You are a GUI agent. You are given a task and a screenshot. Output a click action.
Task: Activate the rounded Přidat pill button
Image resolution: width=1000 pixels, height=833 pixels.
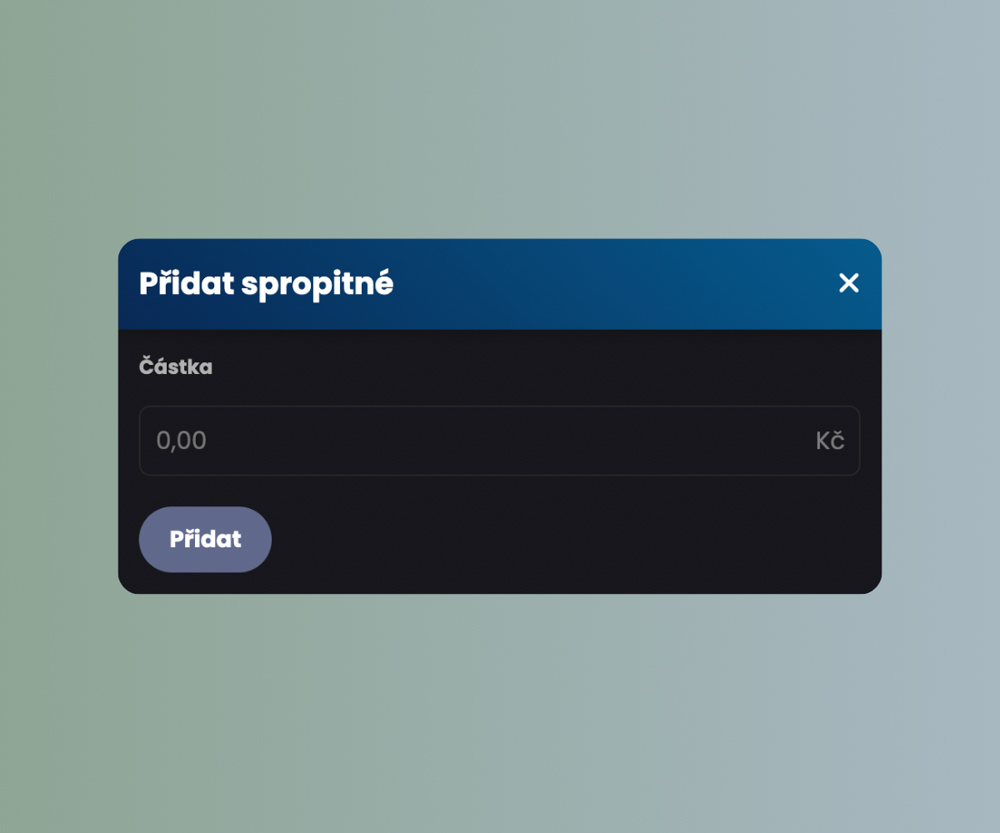coord(205,539)
